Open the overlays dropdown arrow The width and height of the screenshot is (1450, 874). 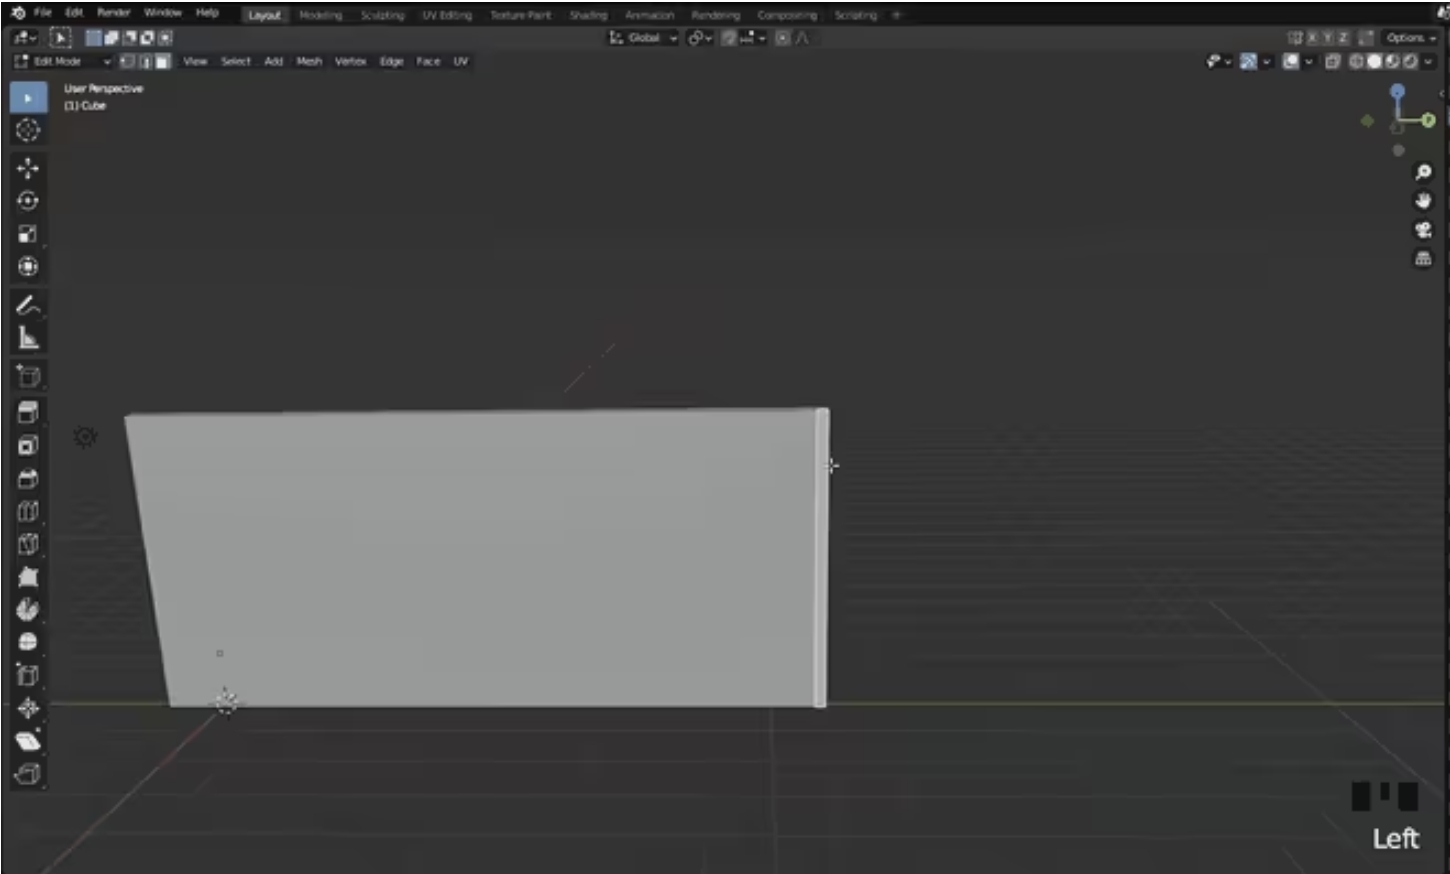point(1308,61)
